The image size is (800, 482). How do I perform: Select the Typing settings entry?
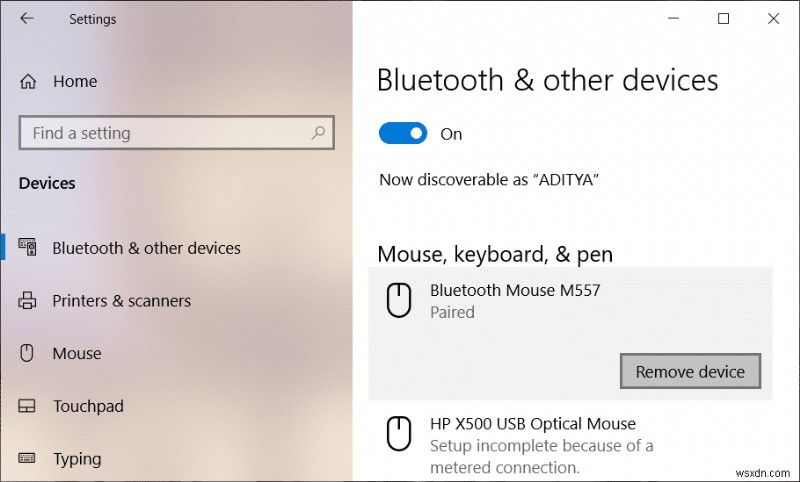pyautogui.click(x=77, y=459)
